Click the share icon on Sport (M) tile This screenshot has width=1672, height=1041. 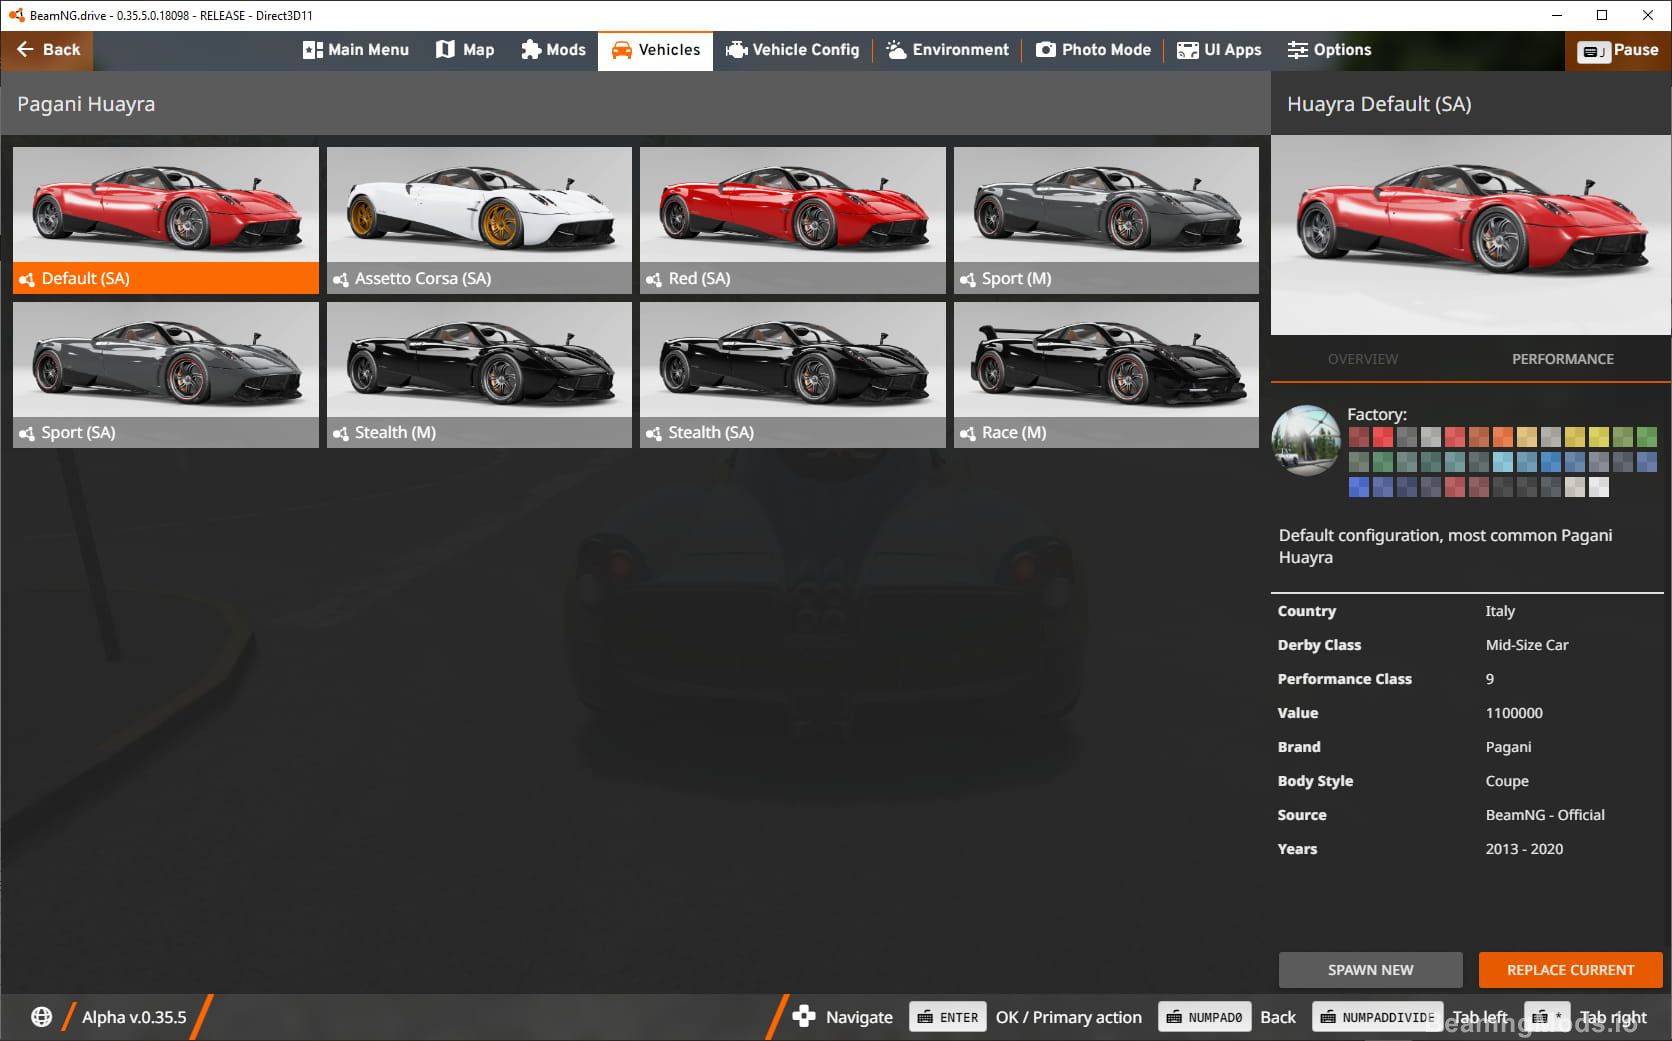click(967, 279)
